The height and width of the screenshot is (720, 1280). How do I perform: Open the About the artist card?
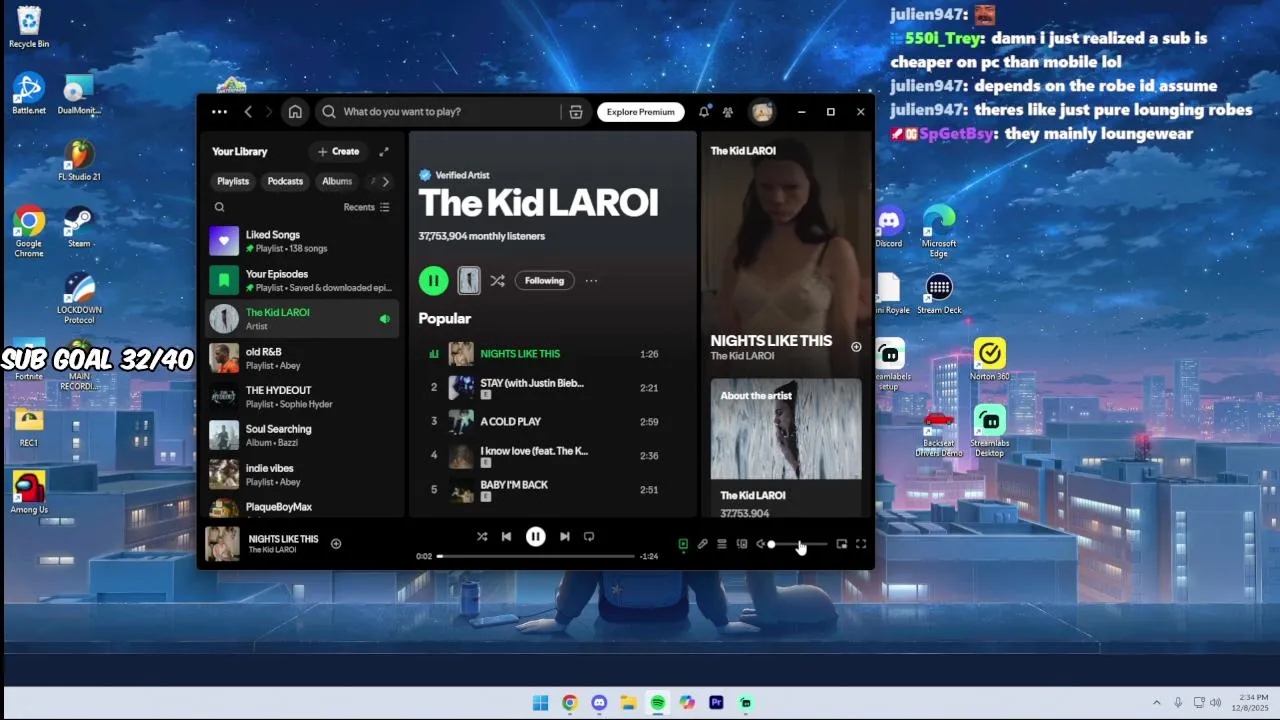pyautogui.click(x=786, y=450)
